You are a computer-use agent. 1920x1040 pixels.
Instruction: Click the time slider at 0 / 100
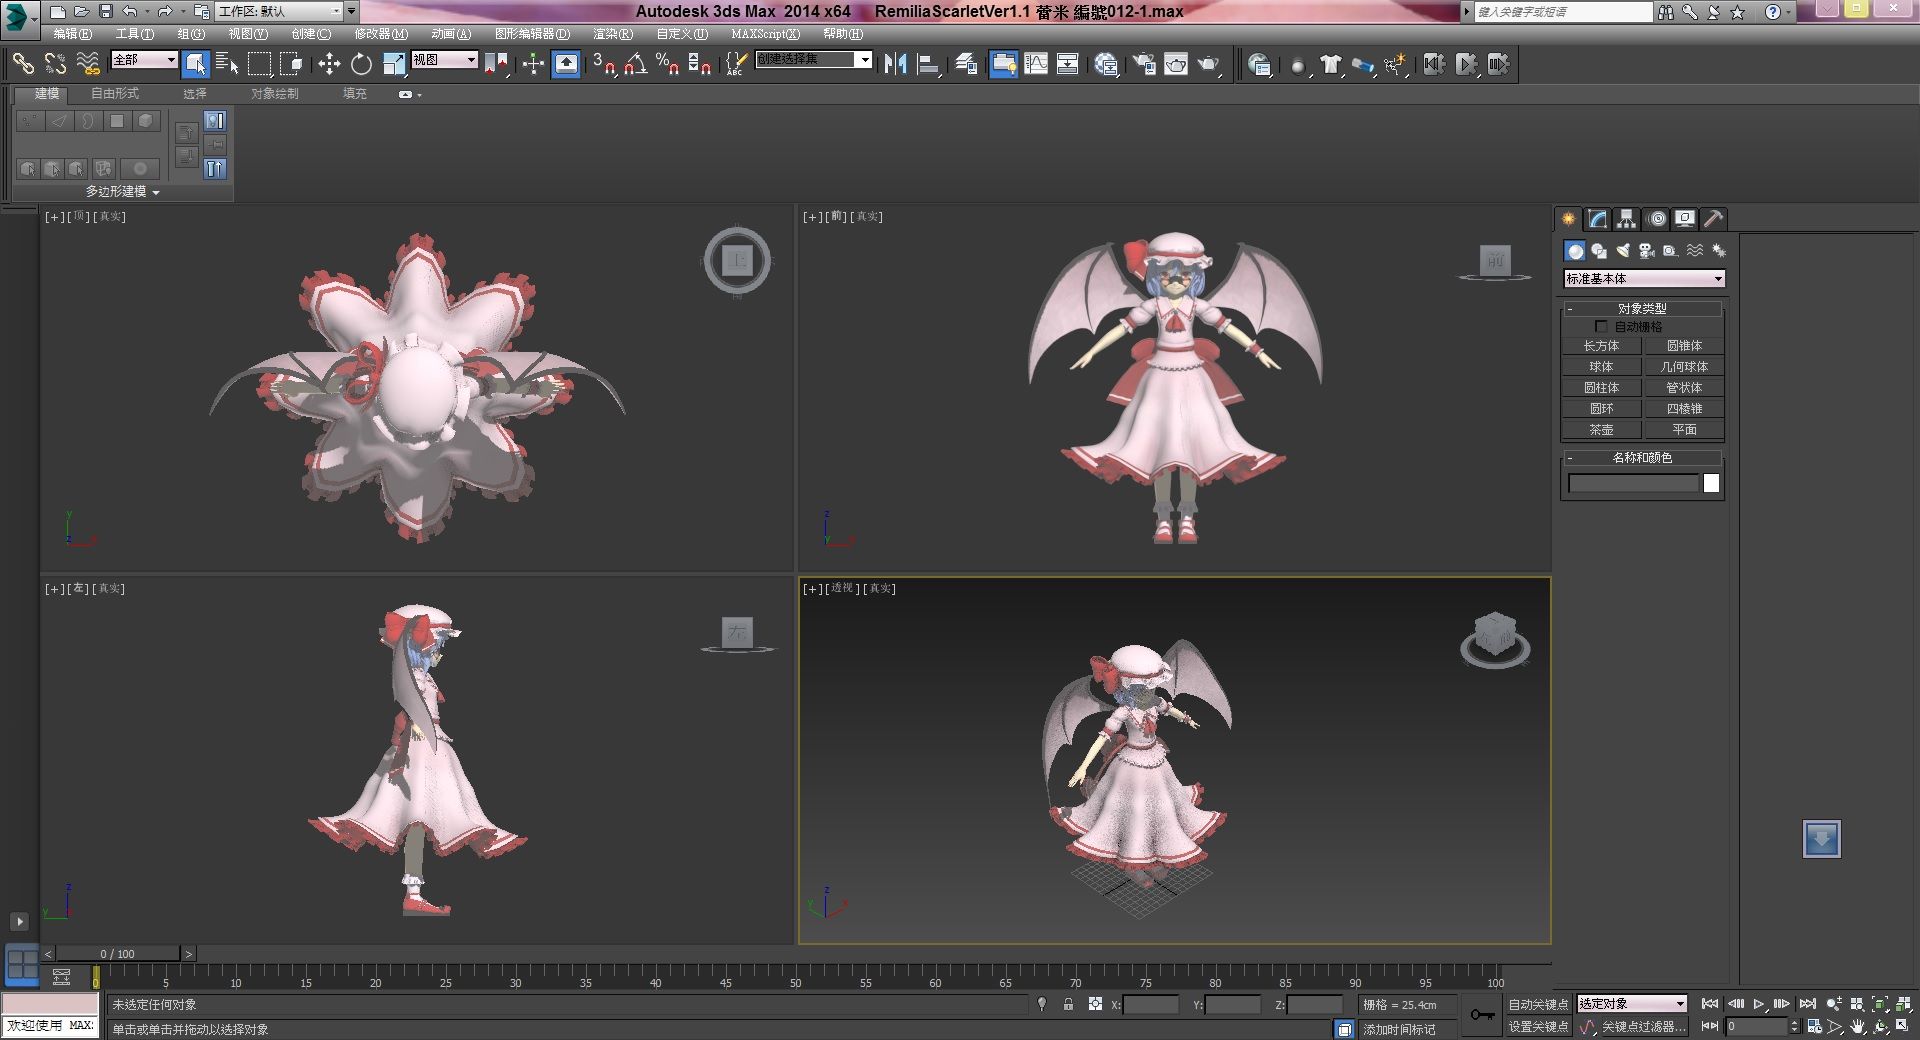click(x=117, y=954)
